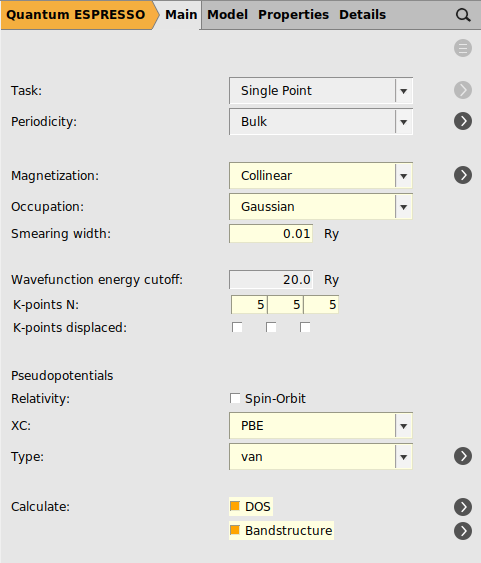481x563 pixels.
Task: Open Bandstructure details arrow button
Action: pyautogui.click(x=463, y=531)
